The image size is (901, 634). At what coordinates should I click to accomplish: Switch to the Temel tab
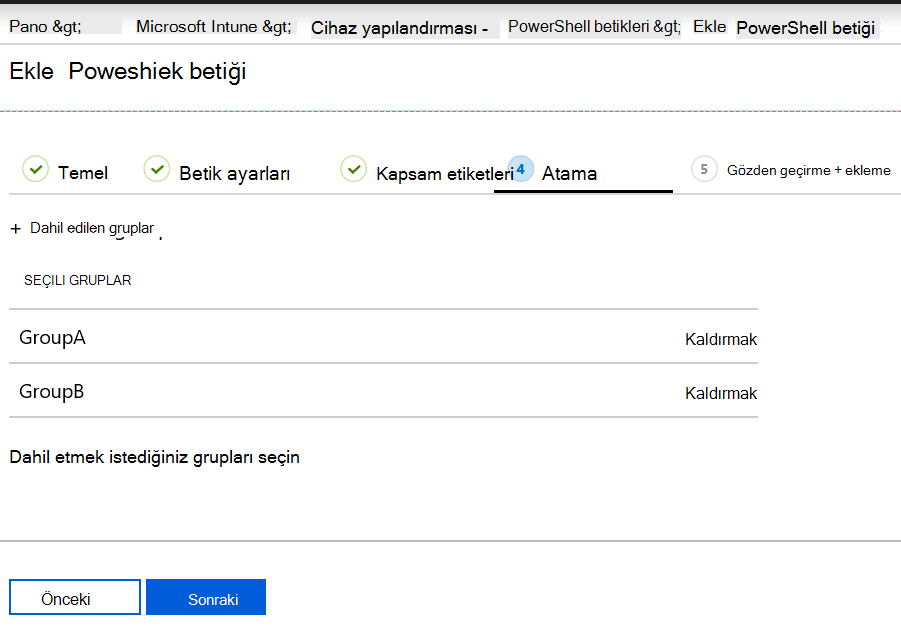point(84,172)
